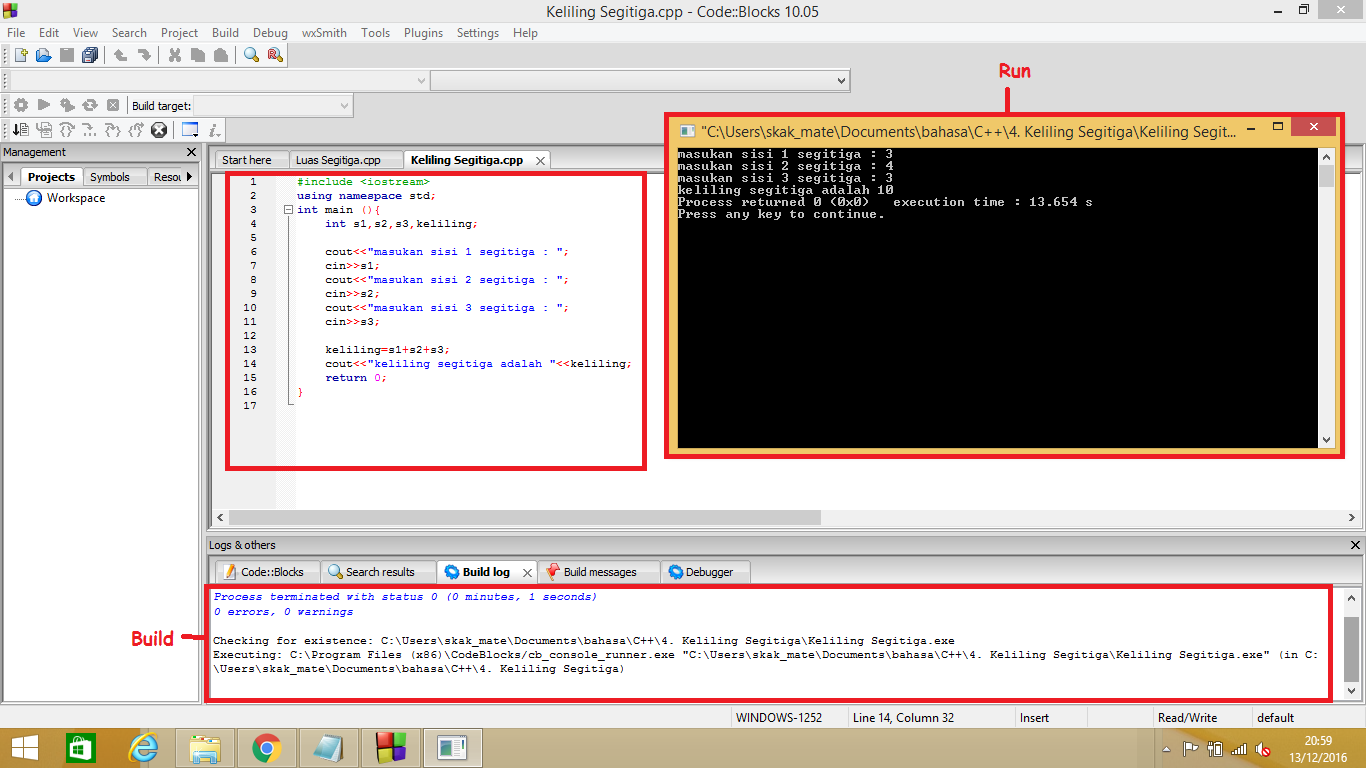Open Google Chrome from the taskbar
The image size is (1366, 768).
[x=266, y=748]
